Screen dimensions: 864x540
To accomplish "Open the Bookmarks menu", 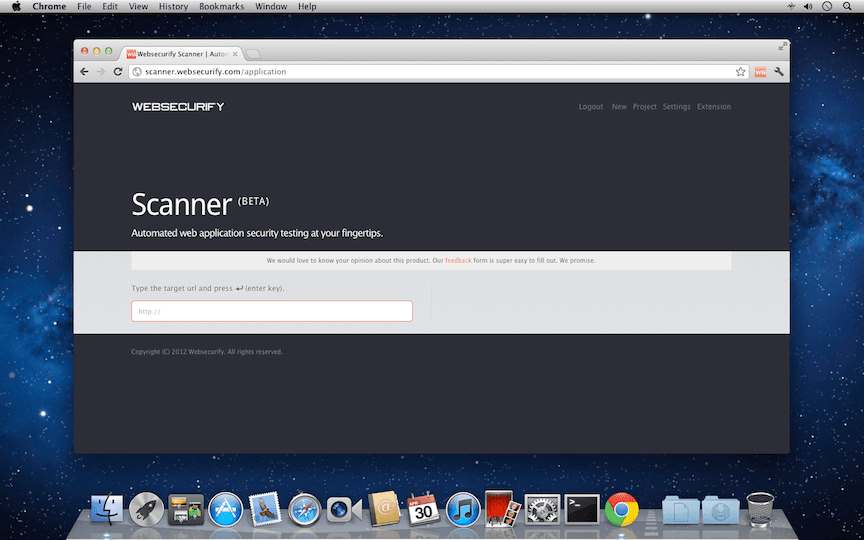I will point(222,7).
